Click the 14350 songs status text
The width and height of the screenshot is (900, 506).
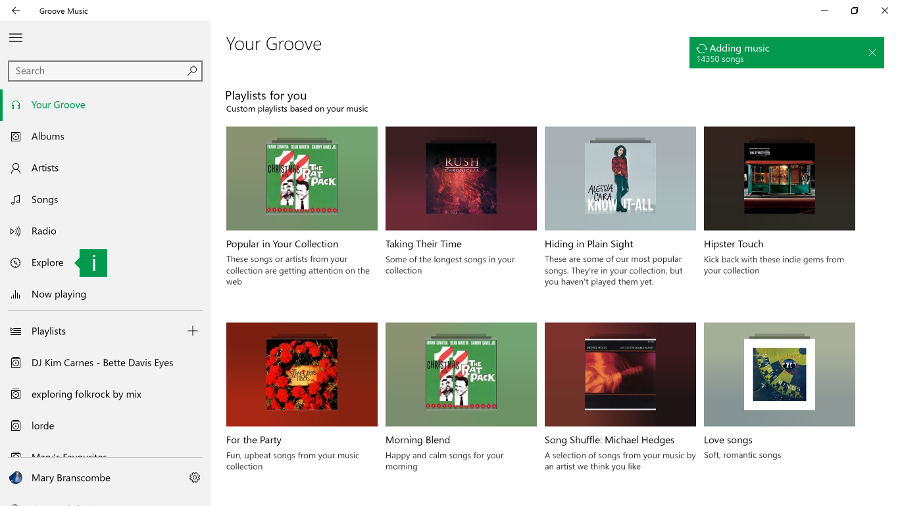720,59
